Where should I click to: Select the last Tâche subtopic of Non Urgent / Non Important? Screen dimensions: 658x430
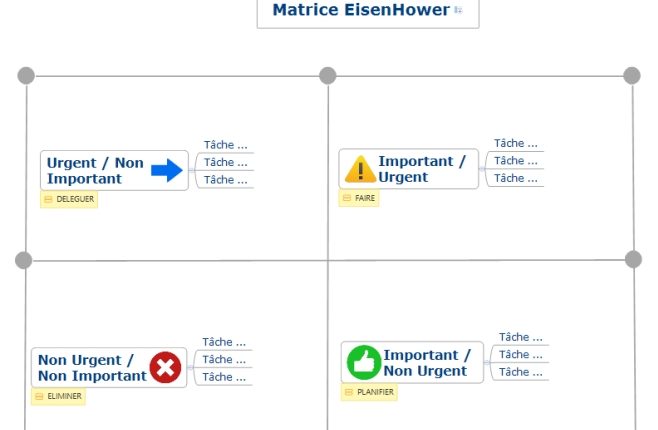point(224,377)
